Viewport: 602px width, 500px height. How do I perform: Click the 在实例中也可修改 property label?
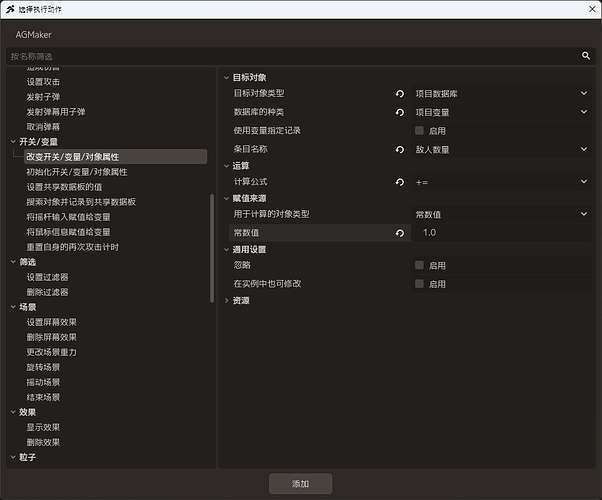pyautogui.click(x=267, y=284)
